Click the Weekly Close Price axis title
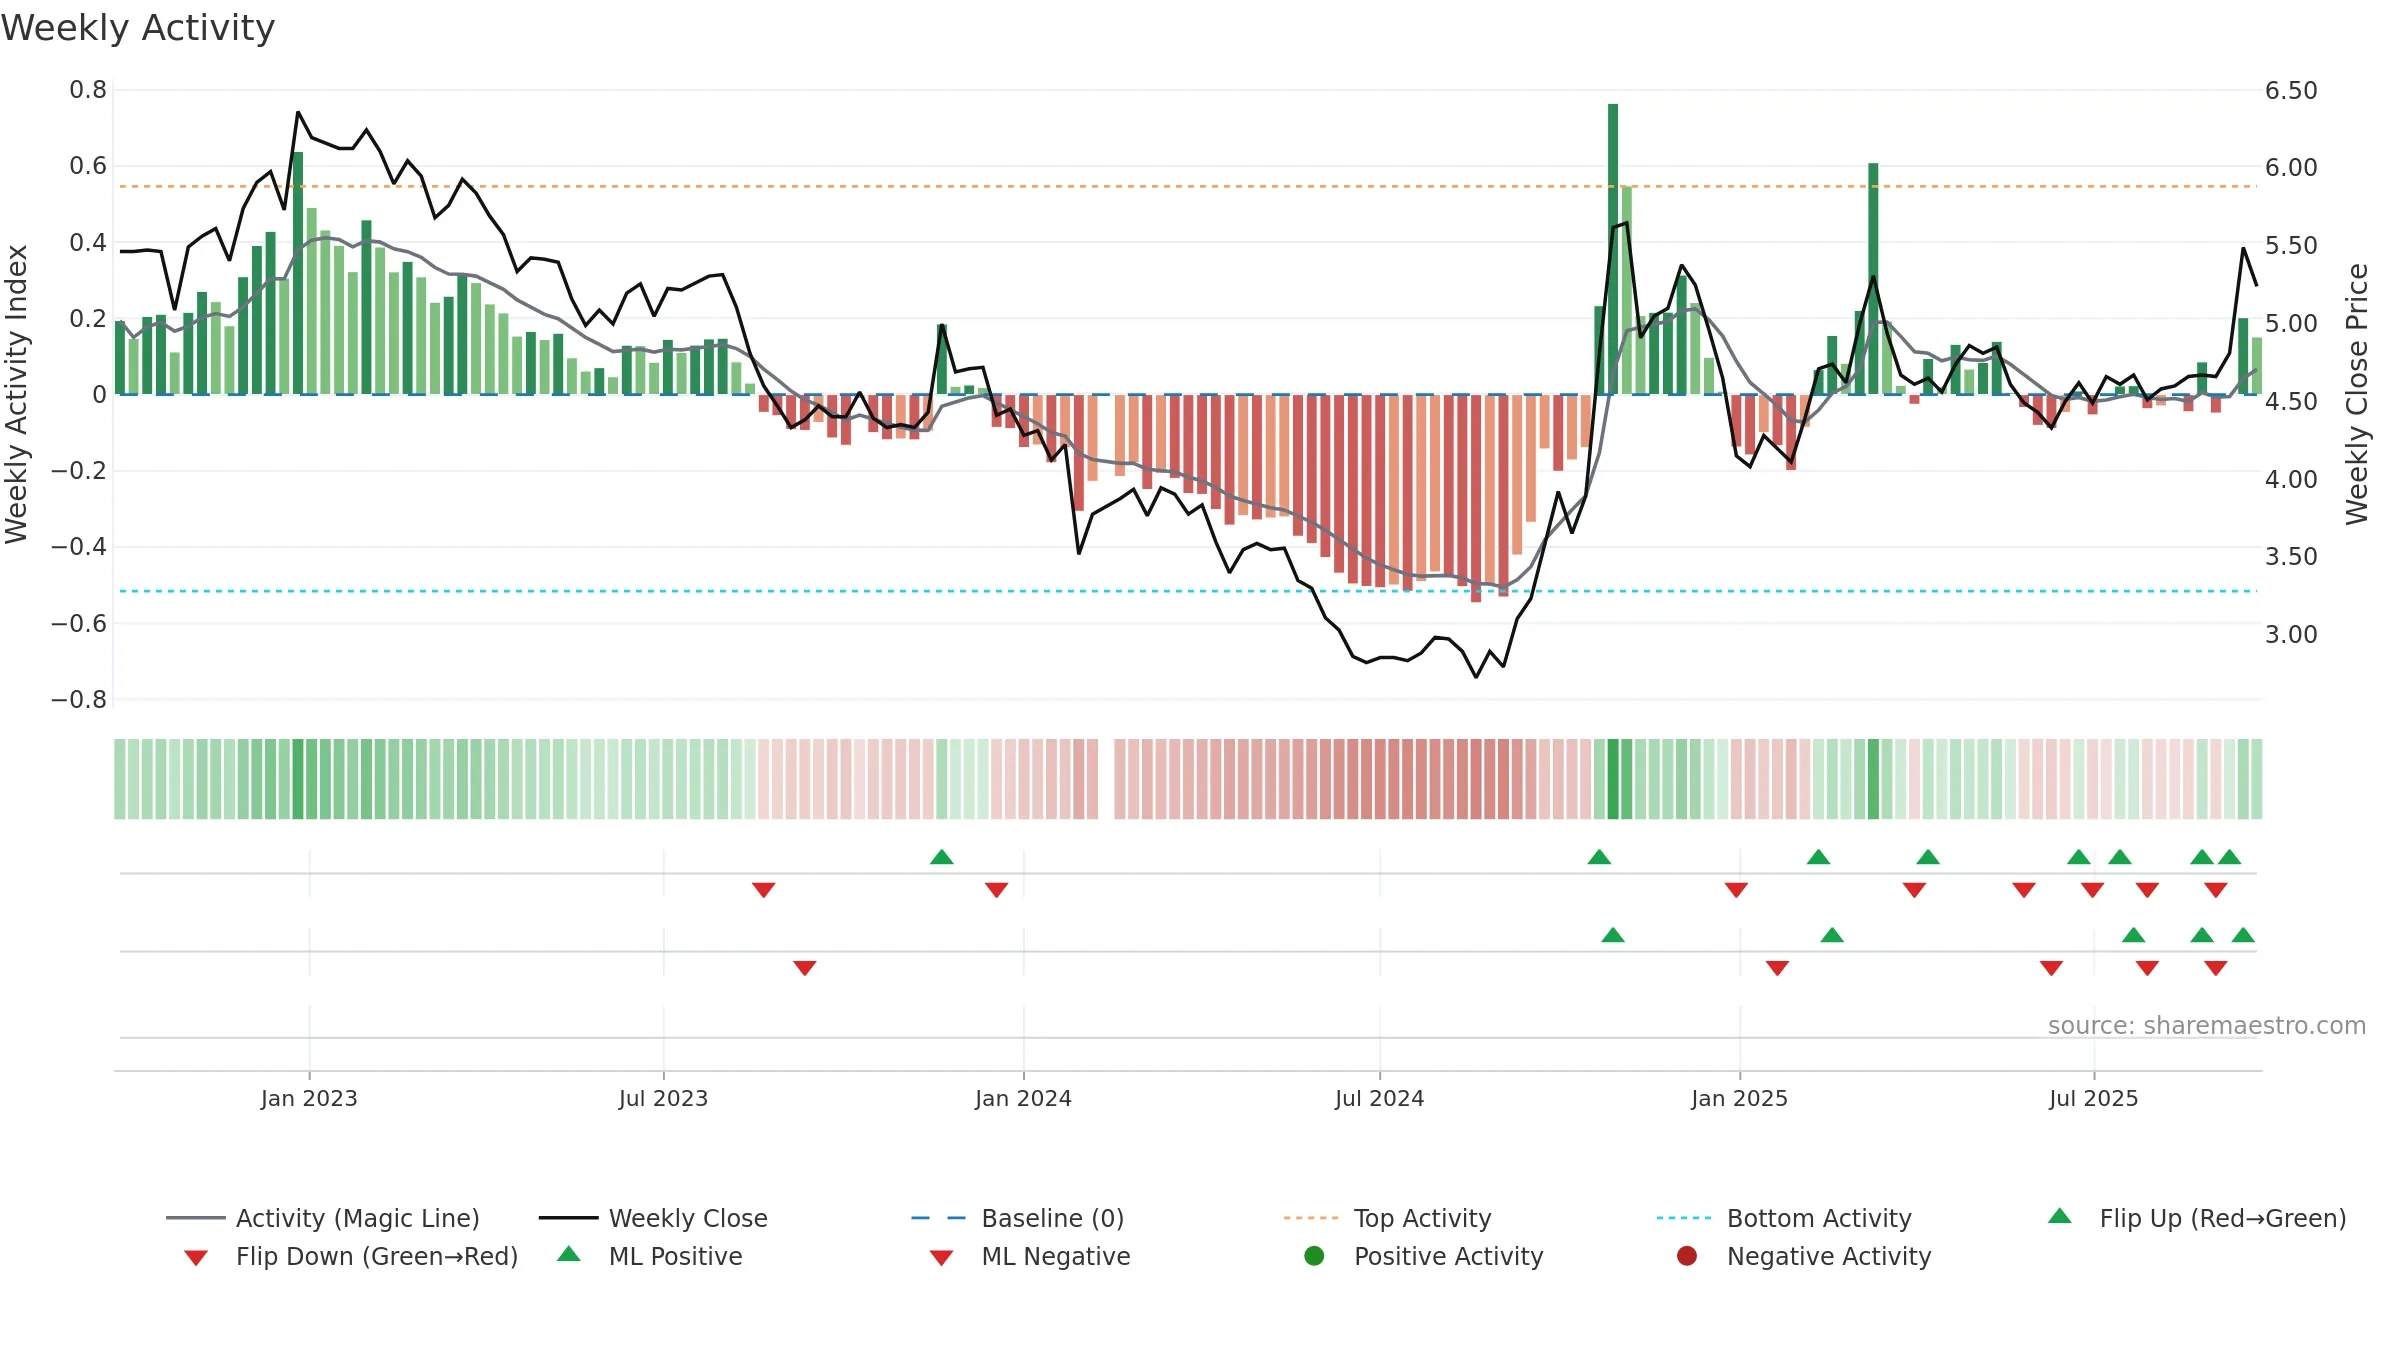The width and height of the screenshot is (2400, 1350). click(x=2357, y=394)
